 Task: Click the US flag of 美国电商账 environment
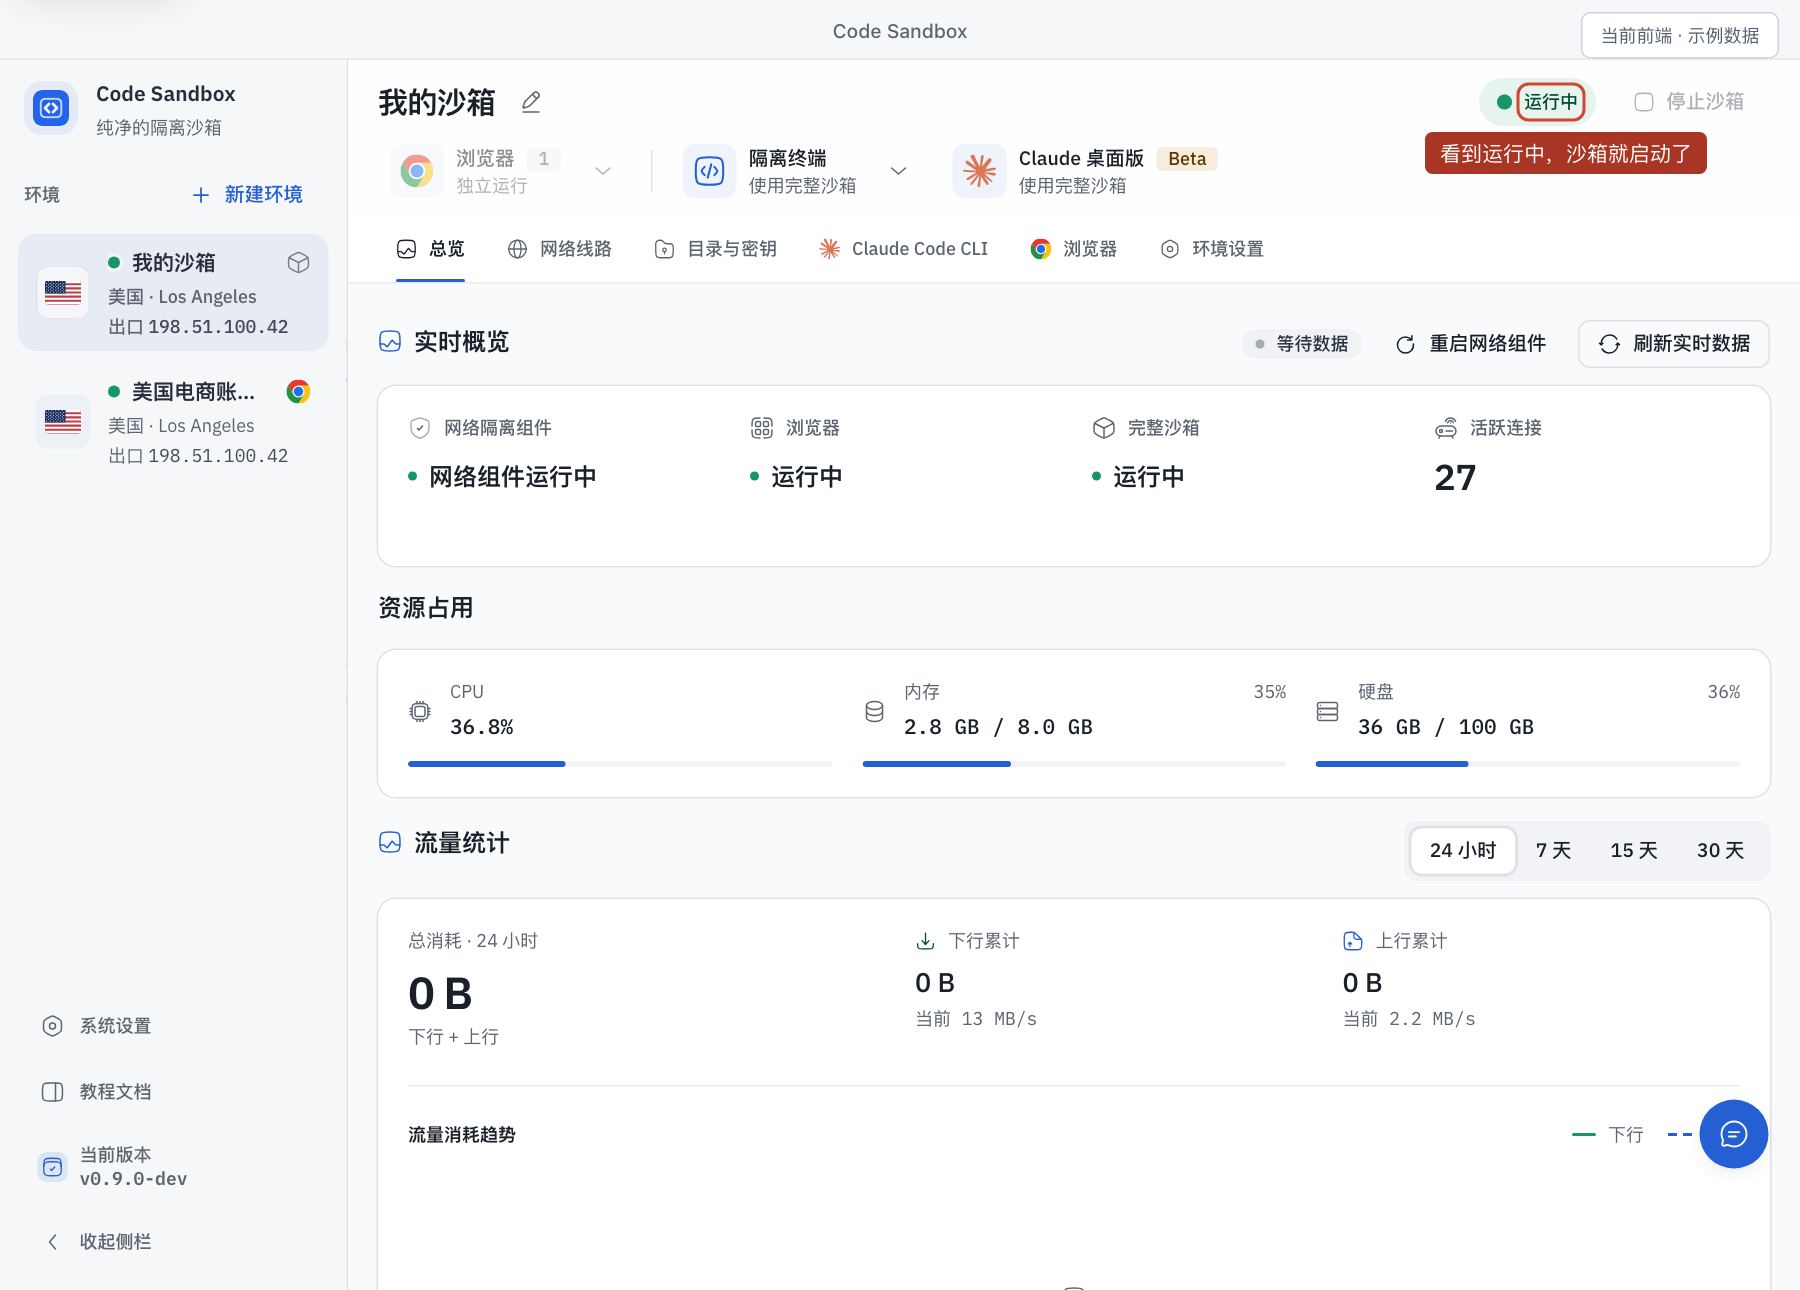point(63,422)
